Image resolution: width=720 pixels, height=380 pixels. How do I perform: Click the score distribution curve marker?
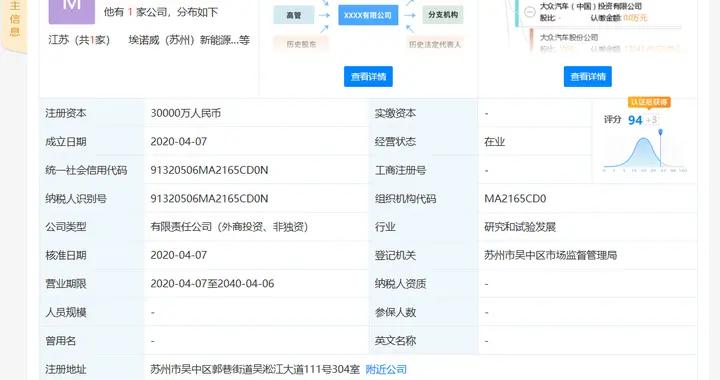coord(660,132)
